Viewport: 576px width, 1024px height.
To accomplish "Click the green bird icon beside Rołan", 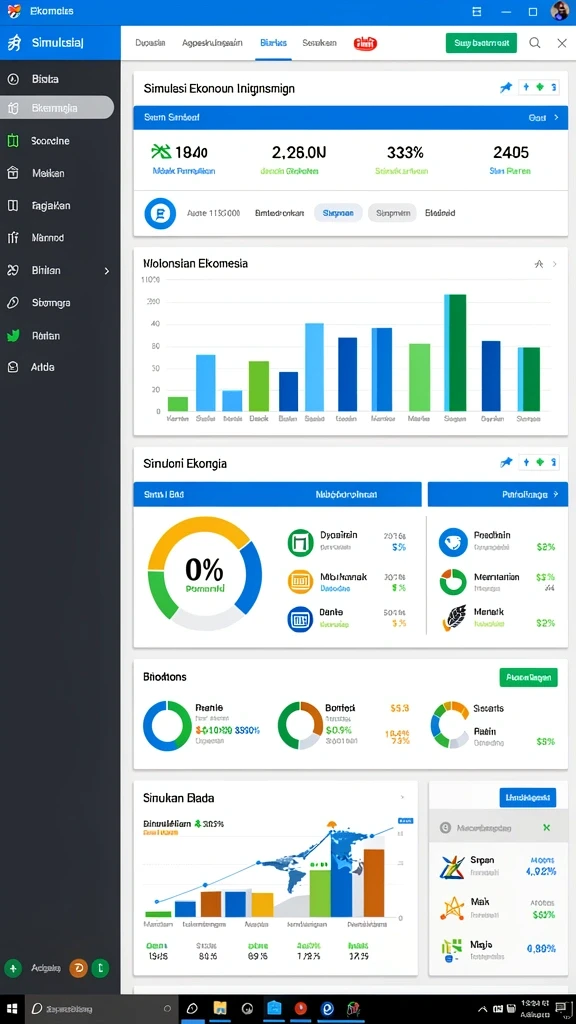I will (x=13, y=336).
